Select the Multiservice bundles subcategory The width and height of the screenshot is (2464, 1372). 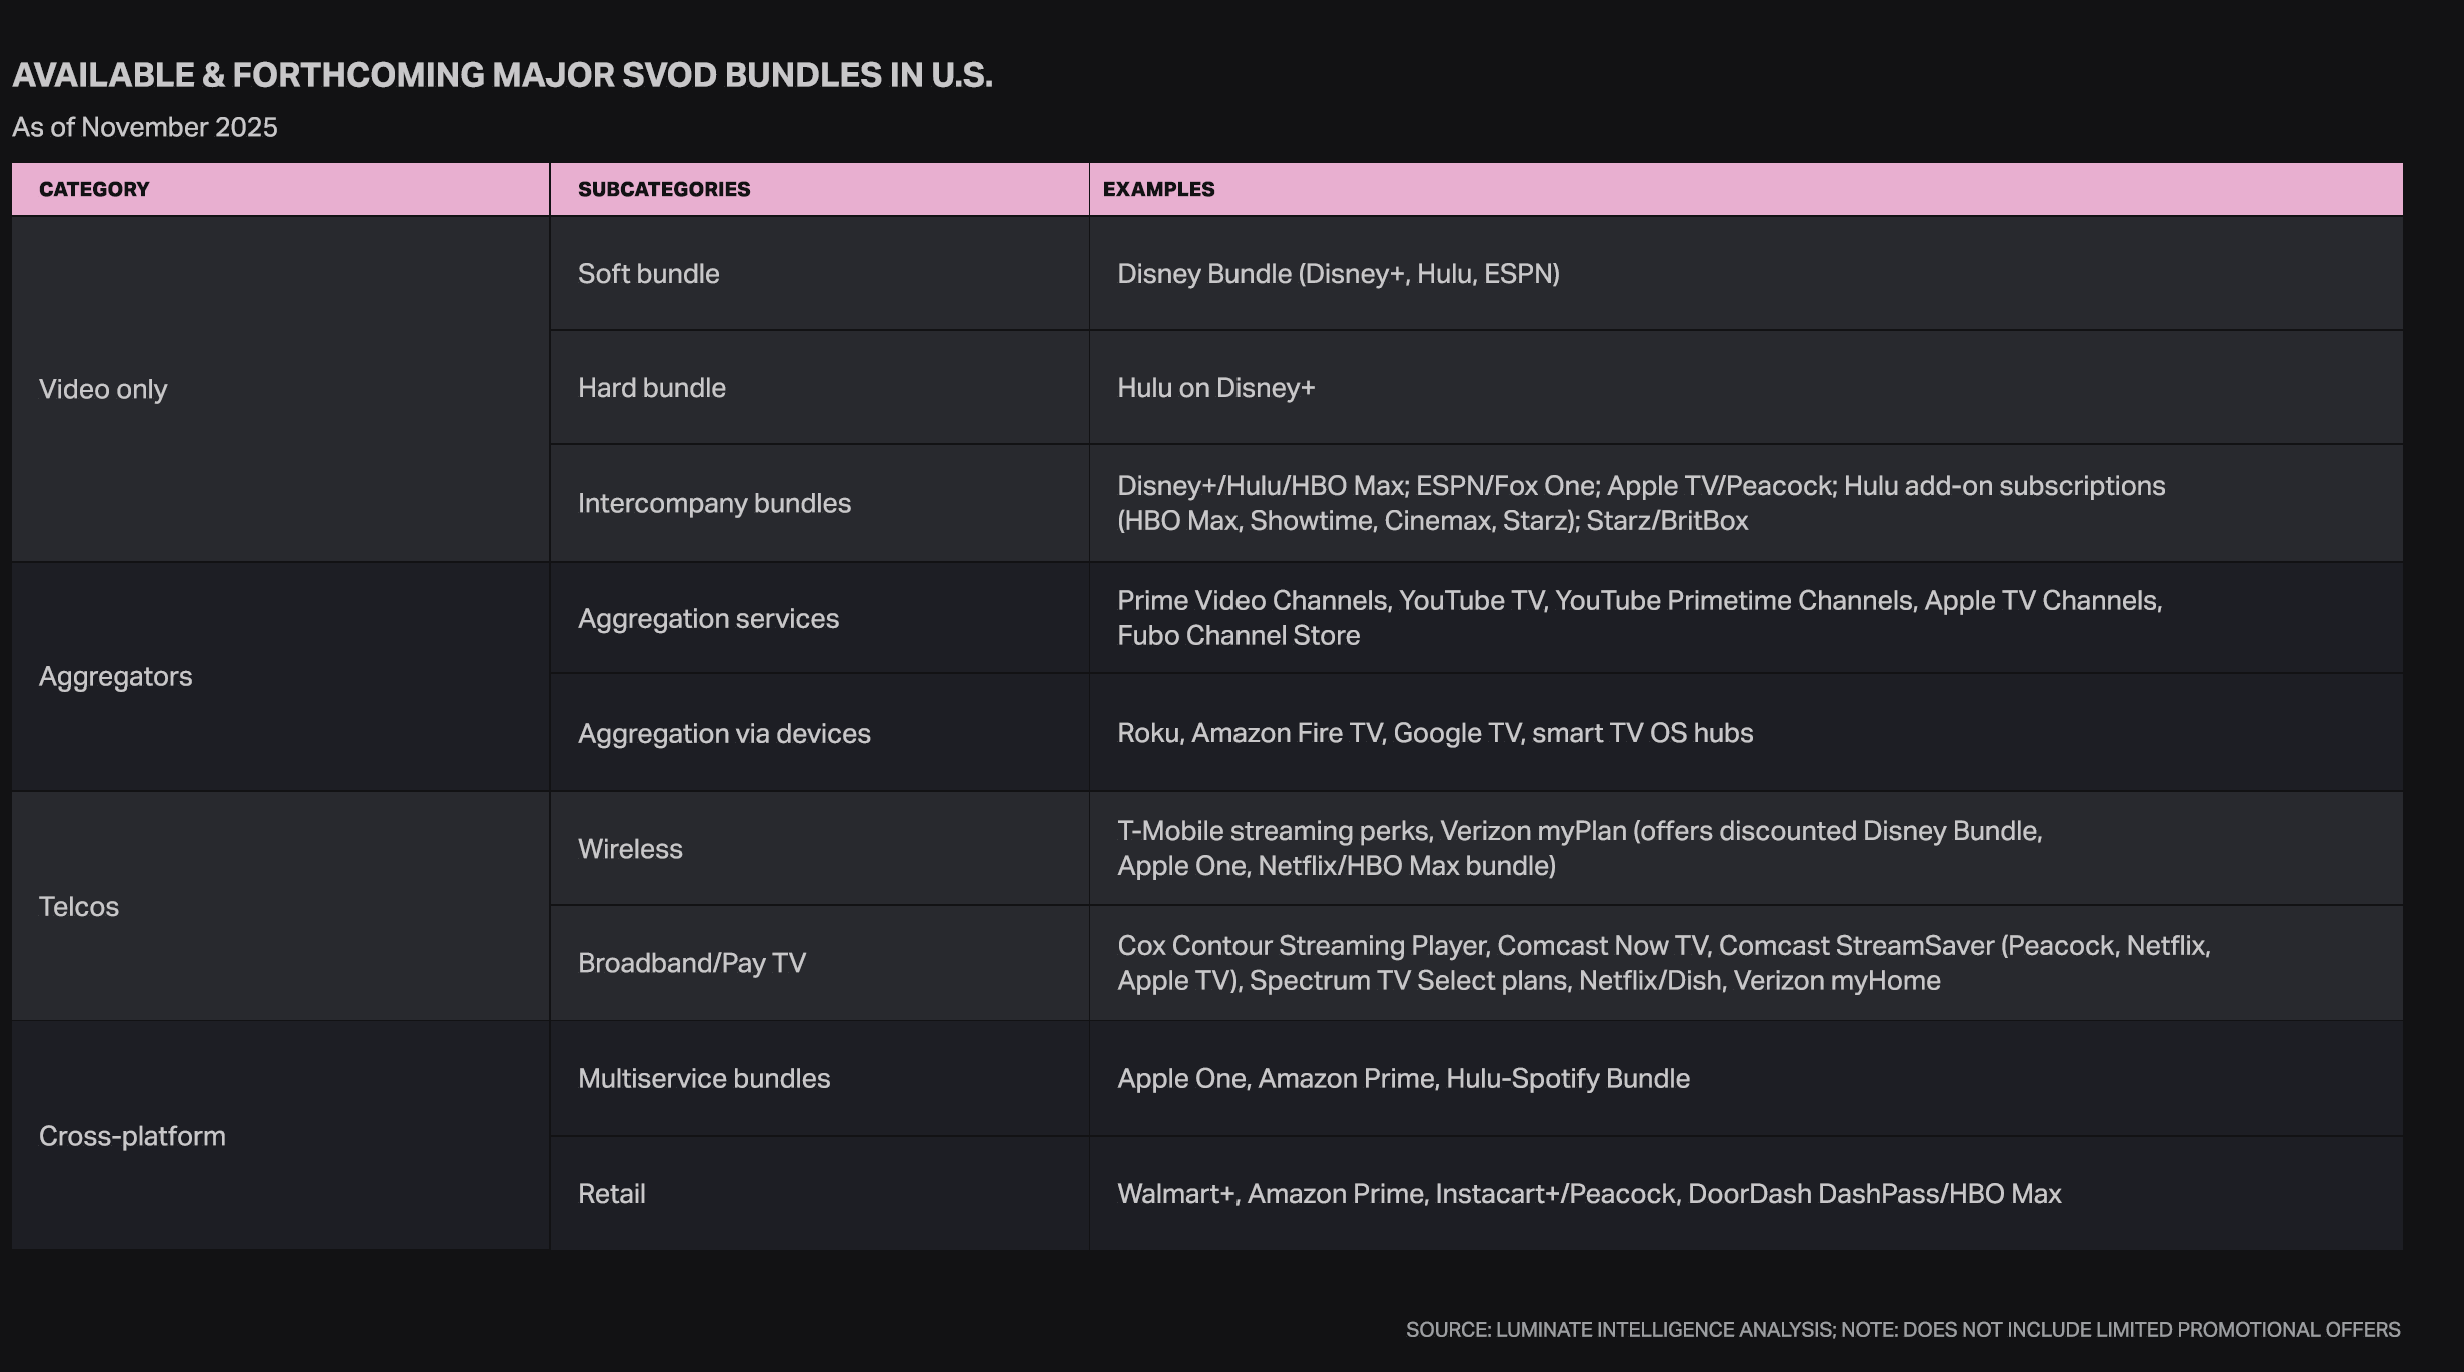click(704, 1078)
